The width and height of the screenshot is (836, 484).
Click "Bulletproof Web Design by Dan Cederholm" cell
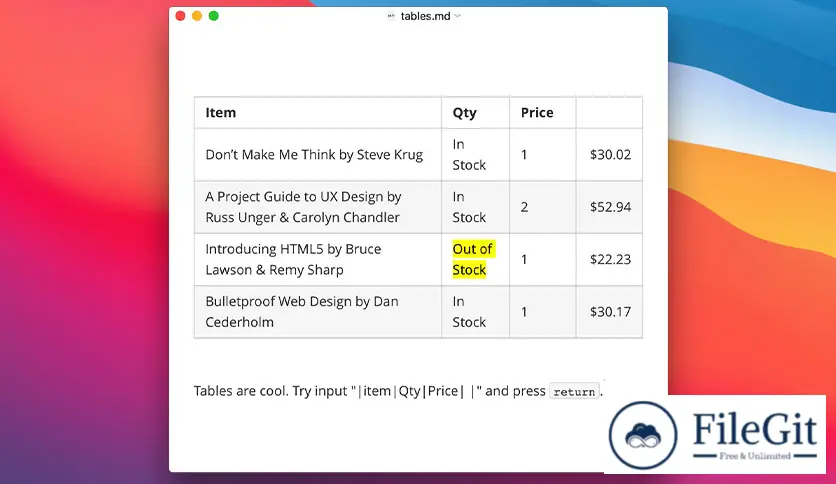[x=318, y=311]
